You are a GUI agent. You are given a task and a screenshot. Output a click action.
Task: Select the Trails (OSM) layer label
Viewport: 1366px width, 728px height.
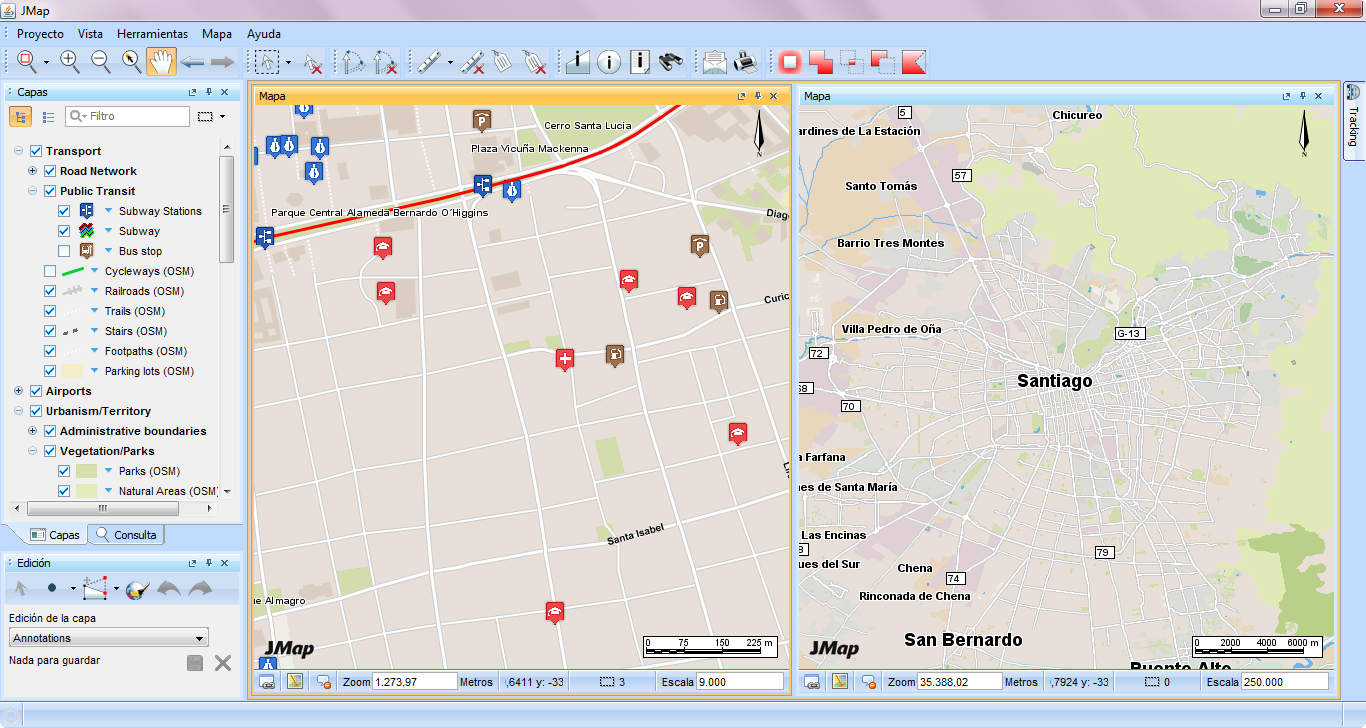(x=135, y=311)
